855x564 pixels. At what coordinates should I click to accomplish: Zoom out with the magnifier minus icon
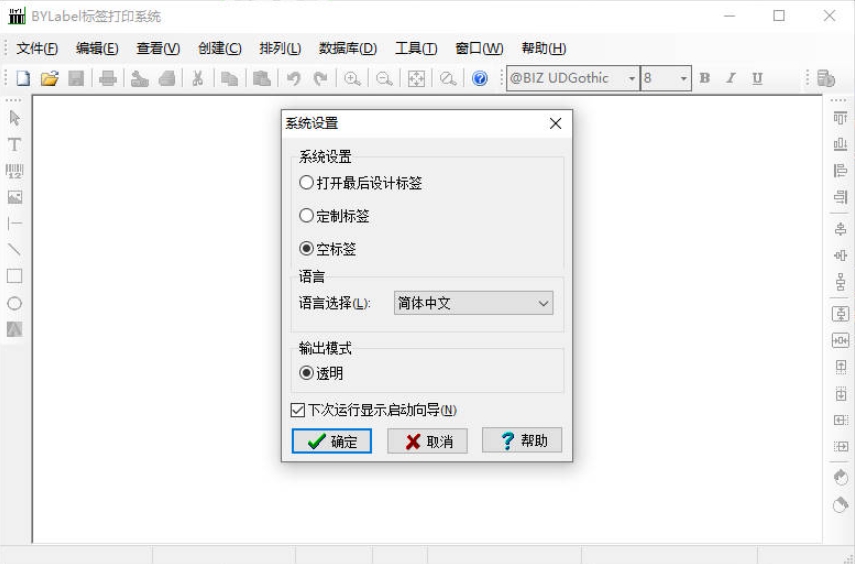click(x=384, y=79)
